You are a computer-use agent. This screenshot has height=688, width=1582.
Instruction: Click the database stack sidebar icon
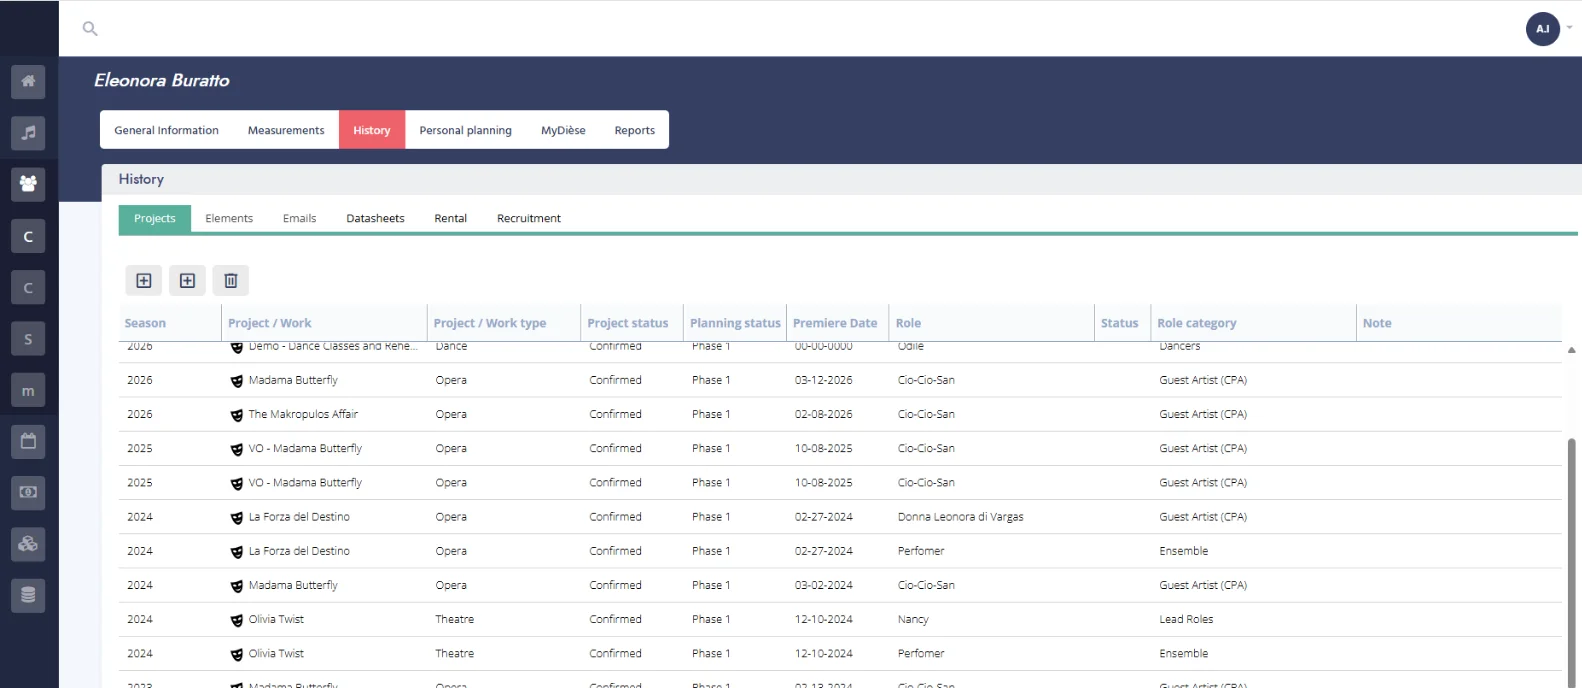click(x=28, y=595)
